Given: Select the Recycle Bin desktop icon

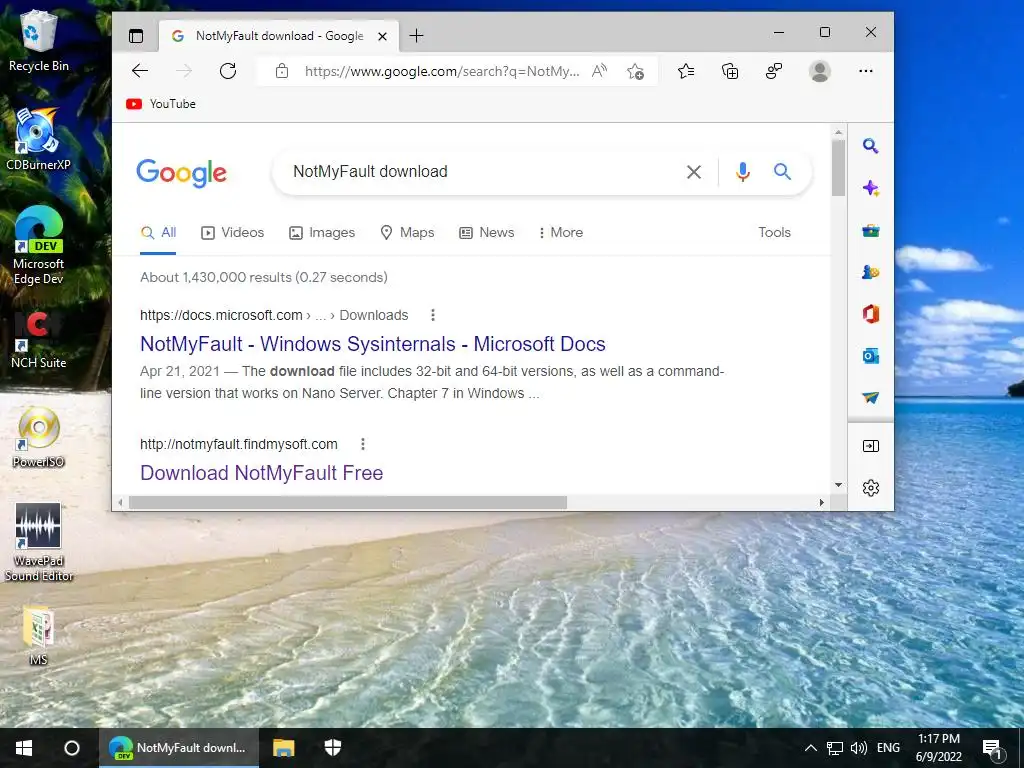Looking at the screenshot, I should 39,40.
